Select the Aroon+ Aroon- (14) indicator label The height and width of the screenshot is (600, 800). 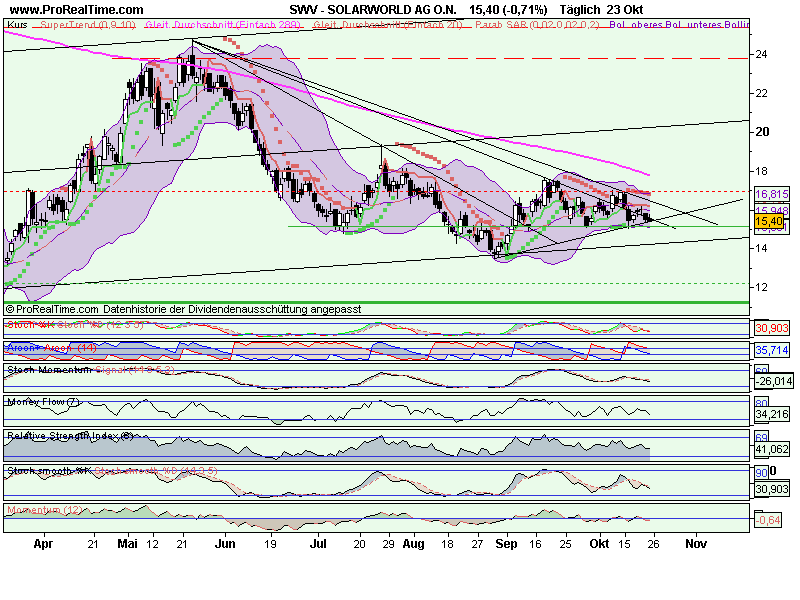[x=52, y=348]
